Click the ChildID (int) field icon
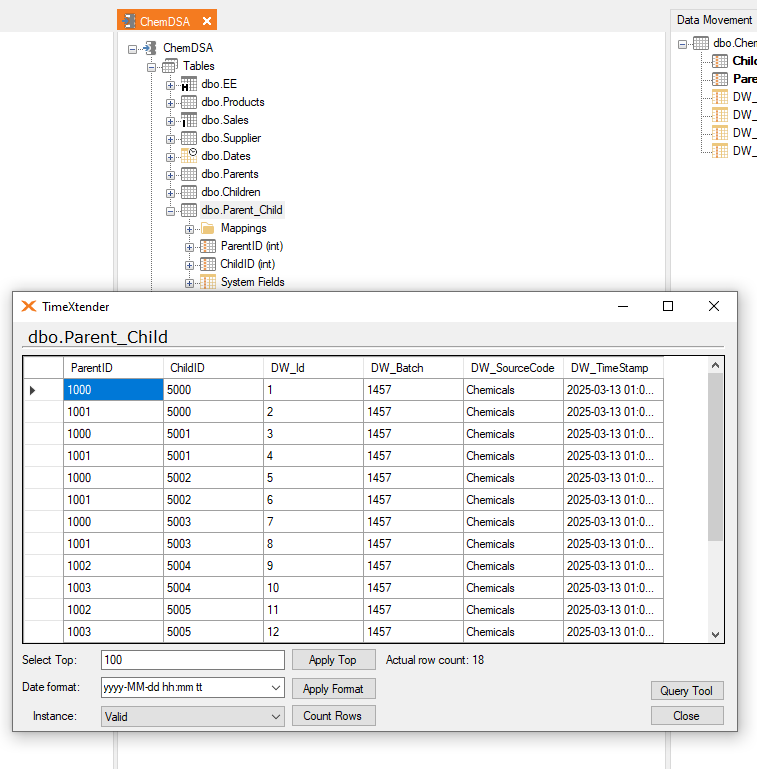The image size is (757, 769). [208, 264]
